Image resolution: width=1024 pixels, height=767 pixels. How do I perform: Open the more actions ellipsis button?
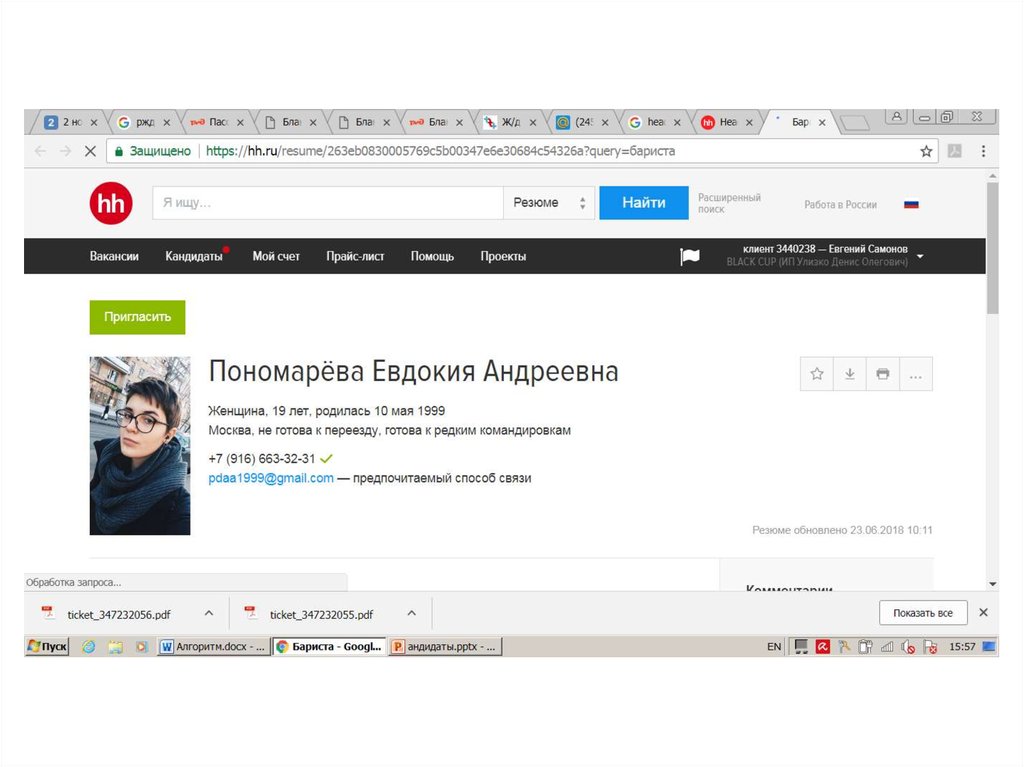click(915, 374)
